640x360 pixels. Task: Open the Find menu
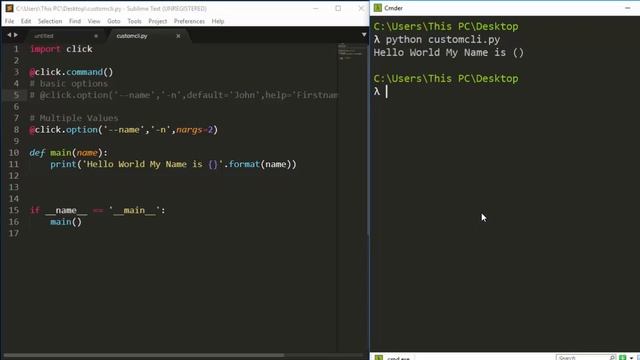75,21
